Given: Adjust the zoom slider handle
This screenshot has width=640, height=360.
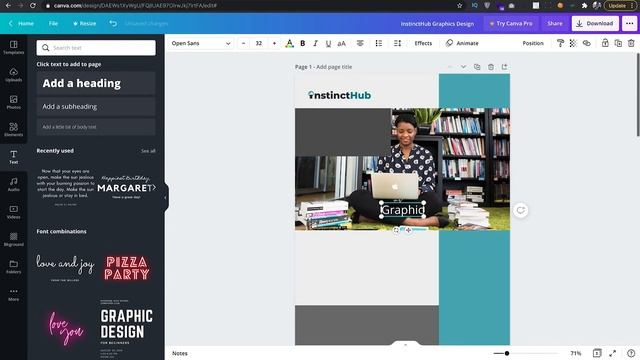Looking at the screenshot, I should pyautogui.click(x=507, y=353).
